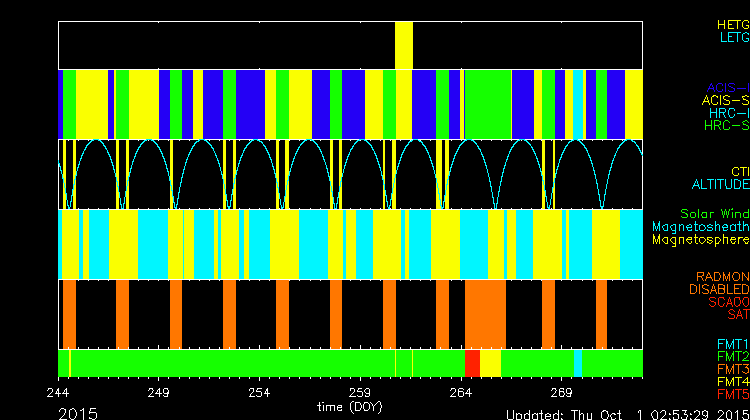Click the 254 tick on time axis
The height and width of the screenshot is (420, 750).
click(260, 393)
